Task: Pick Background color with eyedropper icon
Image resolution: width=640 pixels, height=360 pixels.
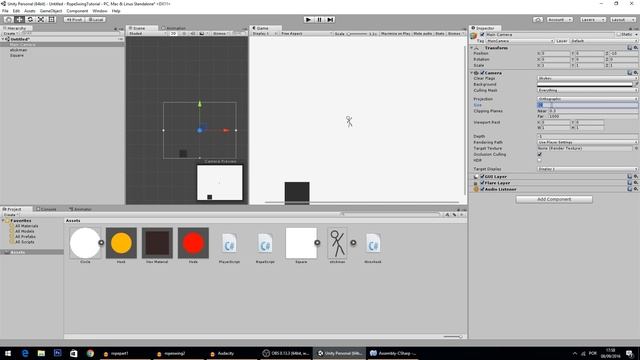Action: 636,84
